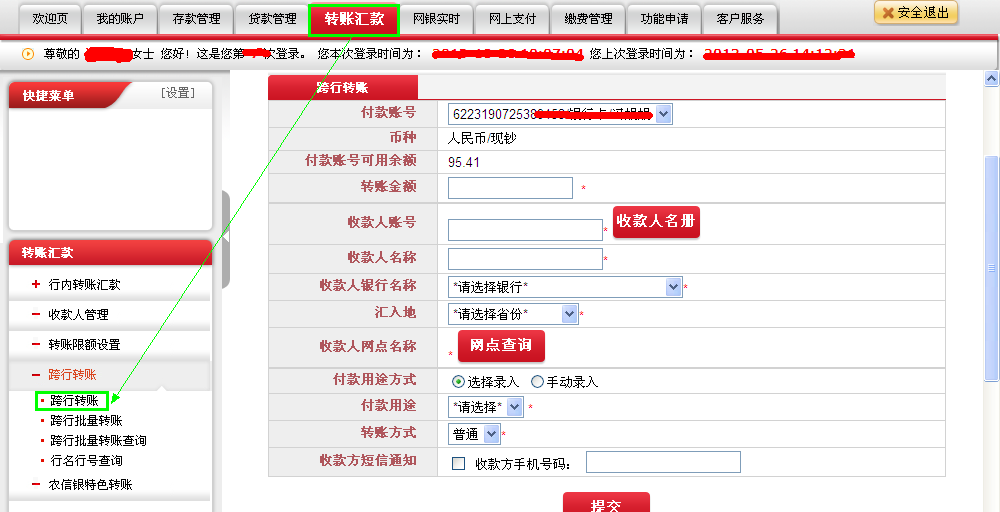
Task: Open 行名行号查询 submenu item
Action: coord(86,460)
